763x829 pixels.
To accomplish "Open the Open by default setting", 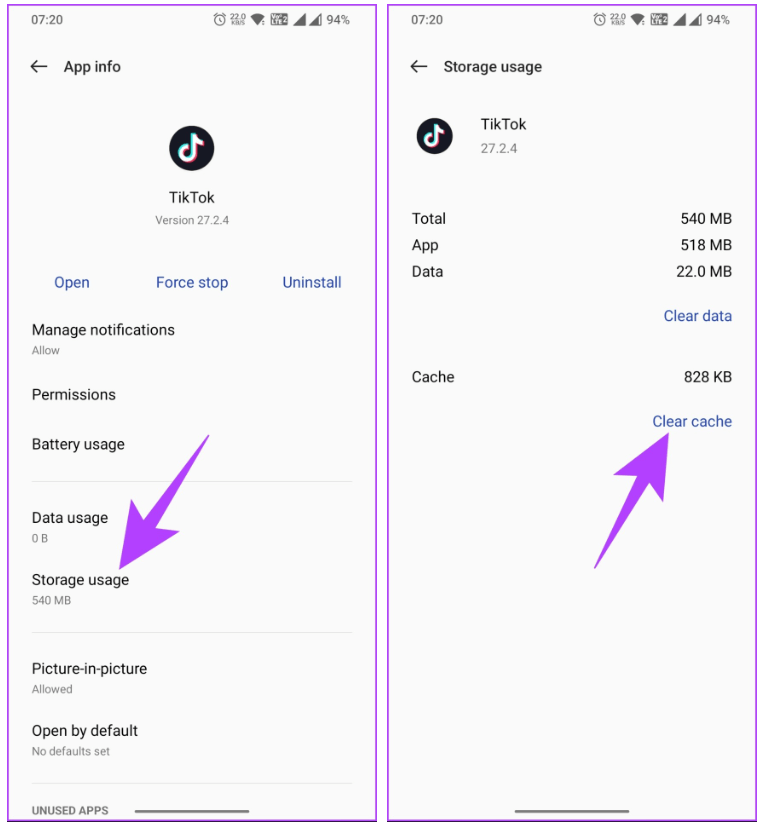I will click(85, 739).
